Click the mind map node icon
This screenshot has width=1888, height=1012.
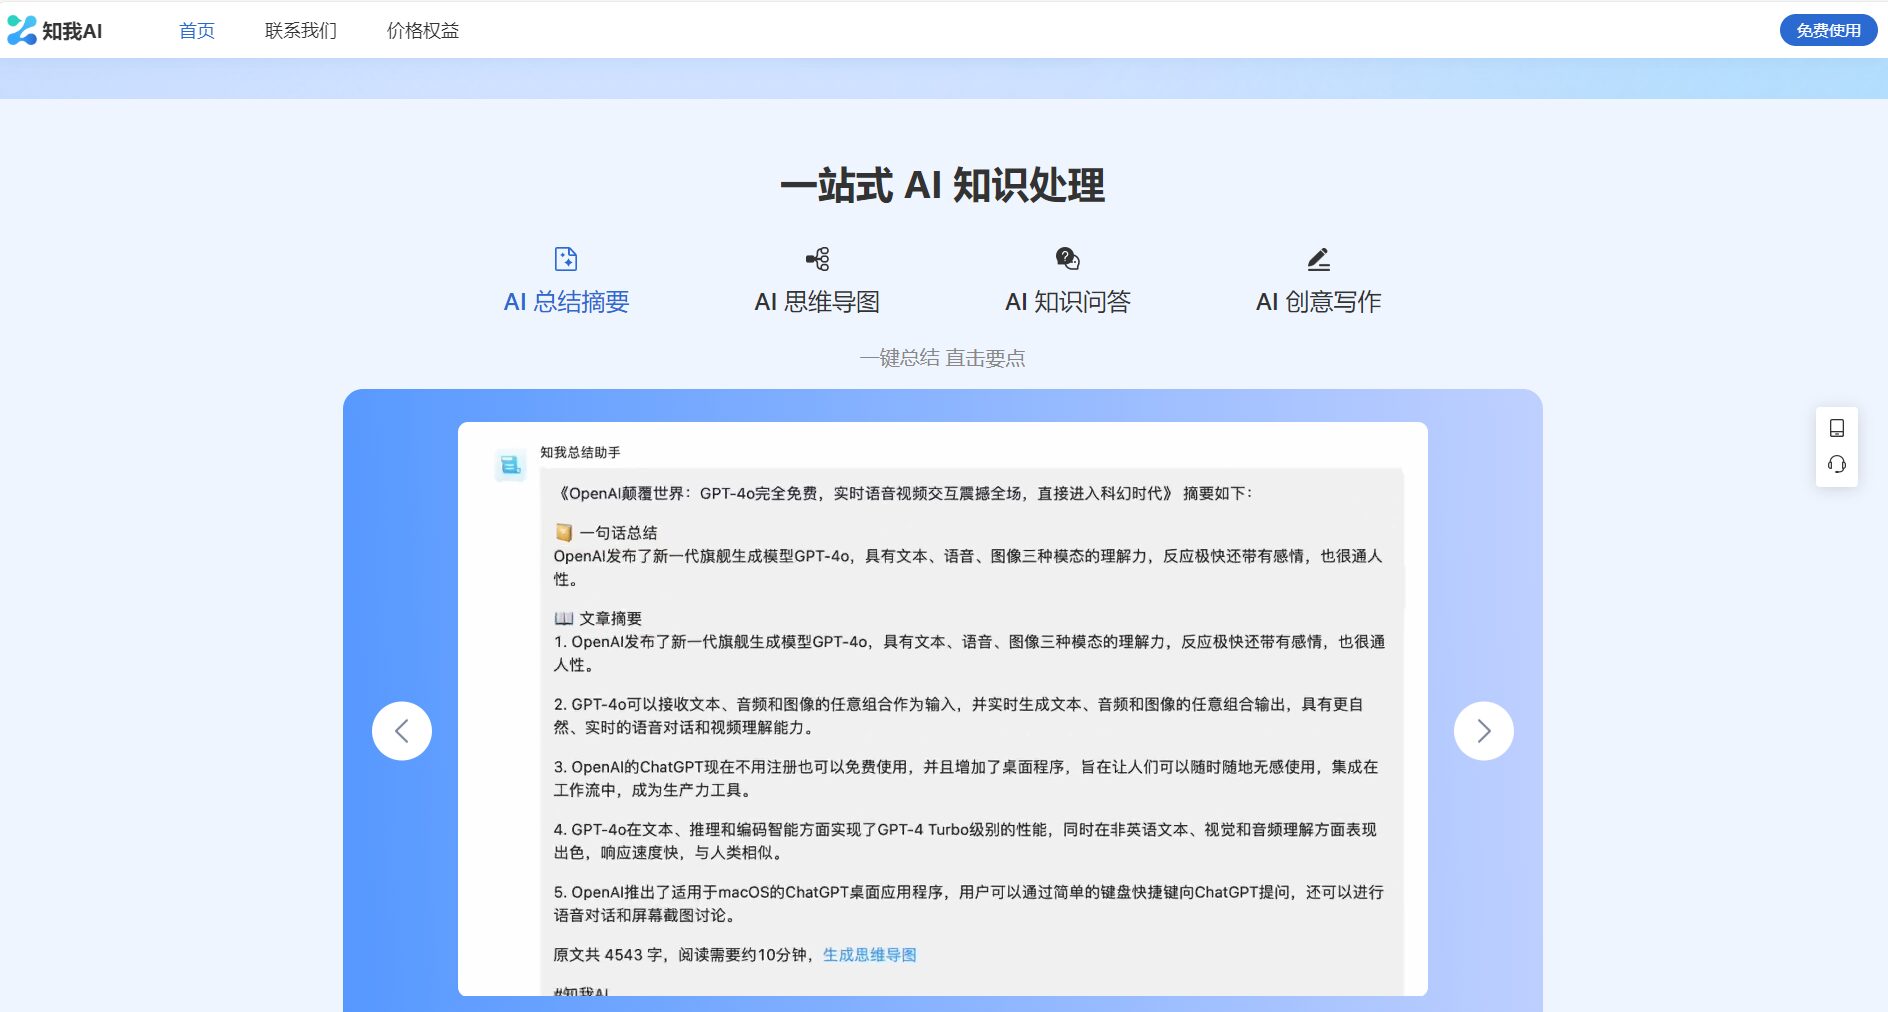click(x=817, y=259)
